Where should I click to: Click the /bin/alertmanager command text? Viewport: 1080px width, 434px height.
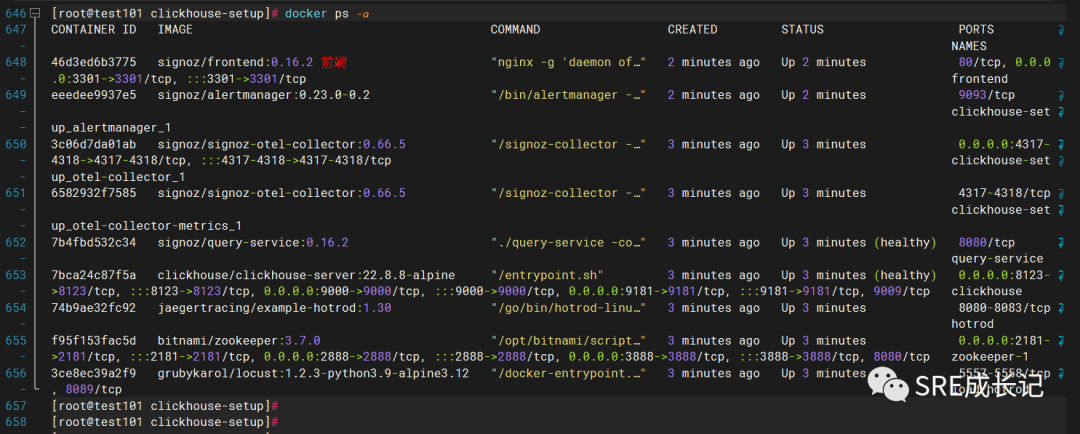tap(568, 95)
